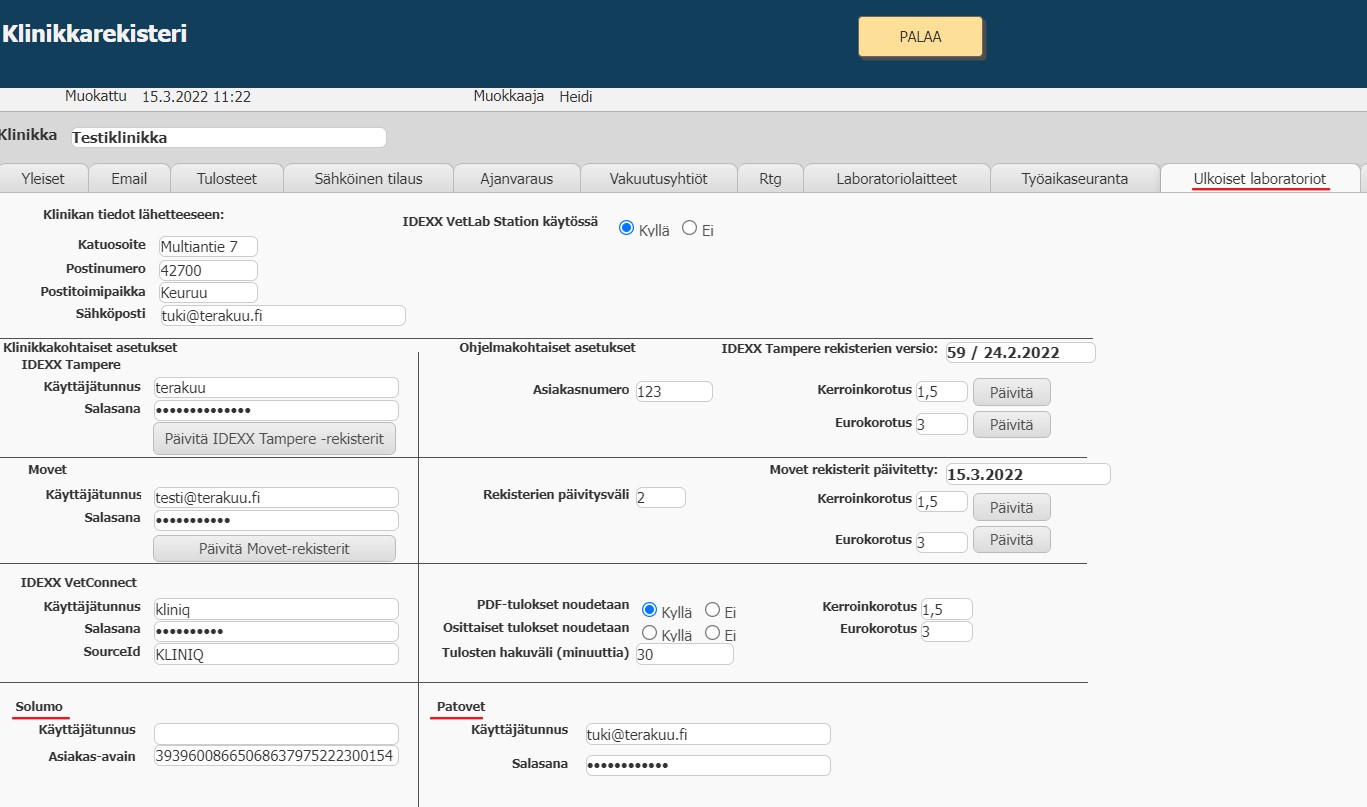Click the Ulkoiset laboratoriot tab

pyautogui.click(x=1260, y=178)
